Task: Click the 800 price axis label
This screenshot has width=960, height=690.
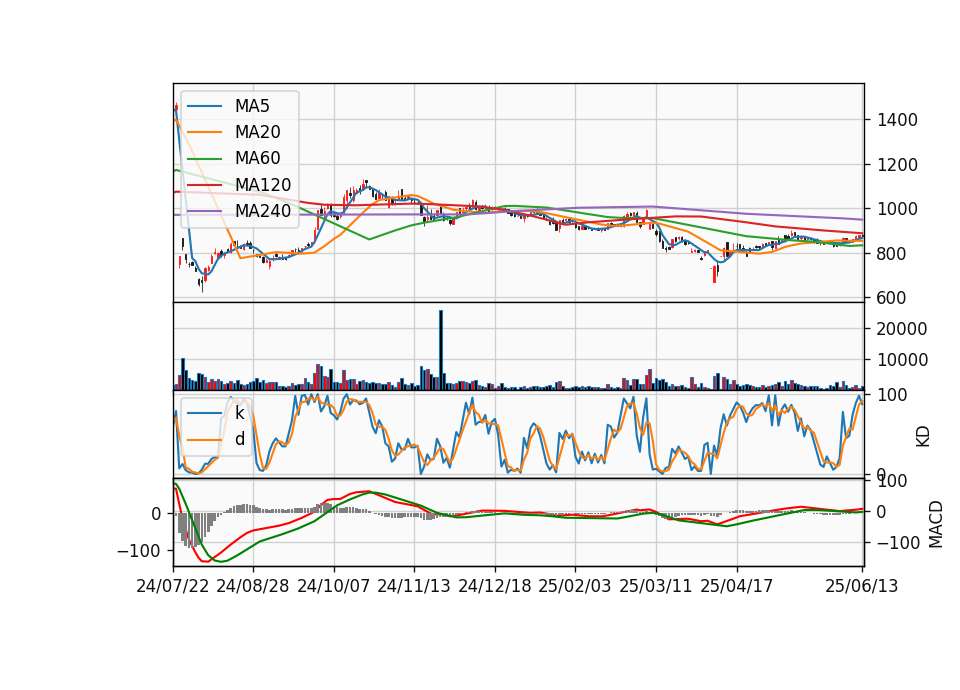Action: [891, 253]
